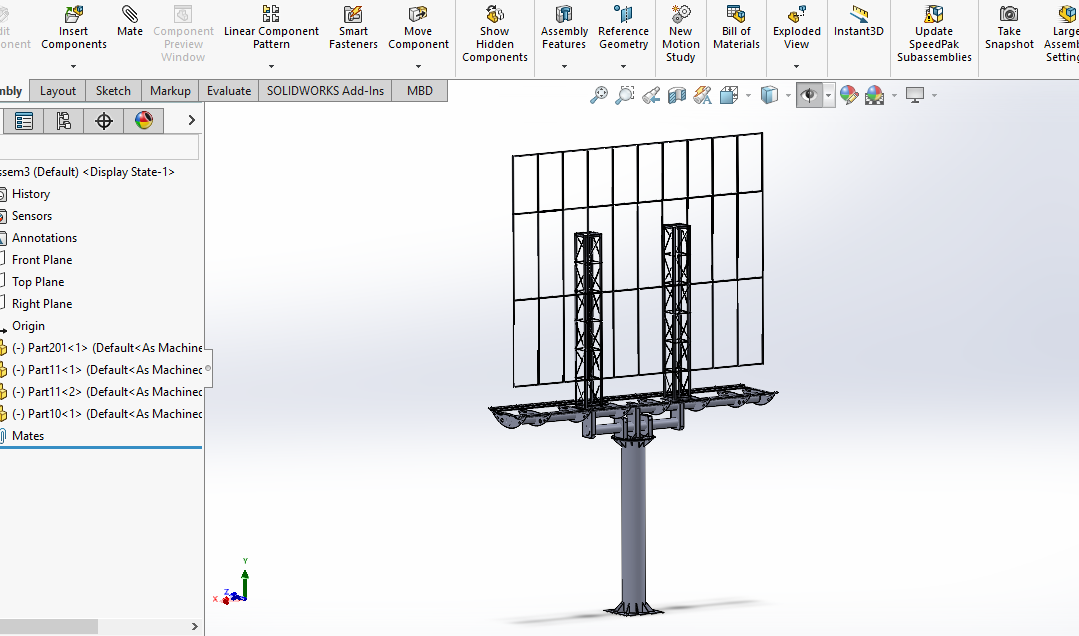Select component Part201<1>
This screenshot has height=636, width=1079.
pos(107,348)
